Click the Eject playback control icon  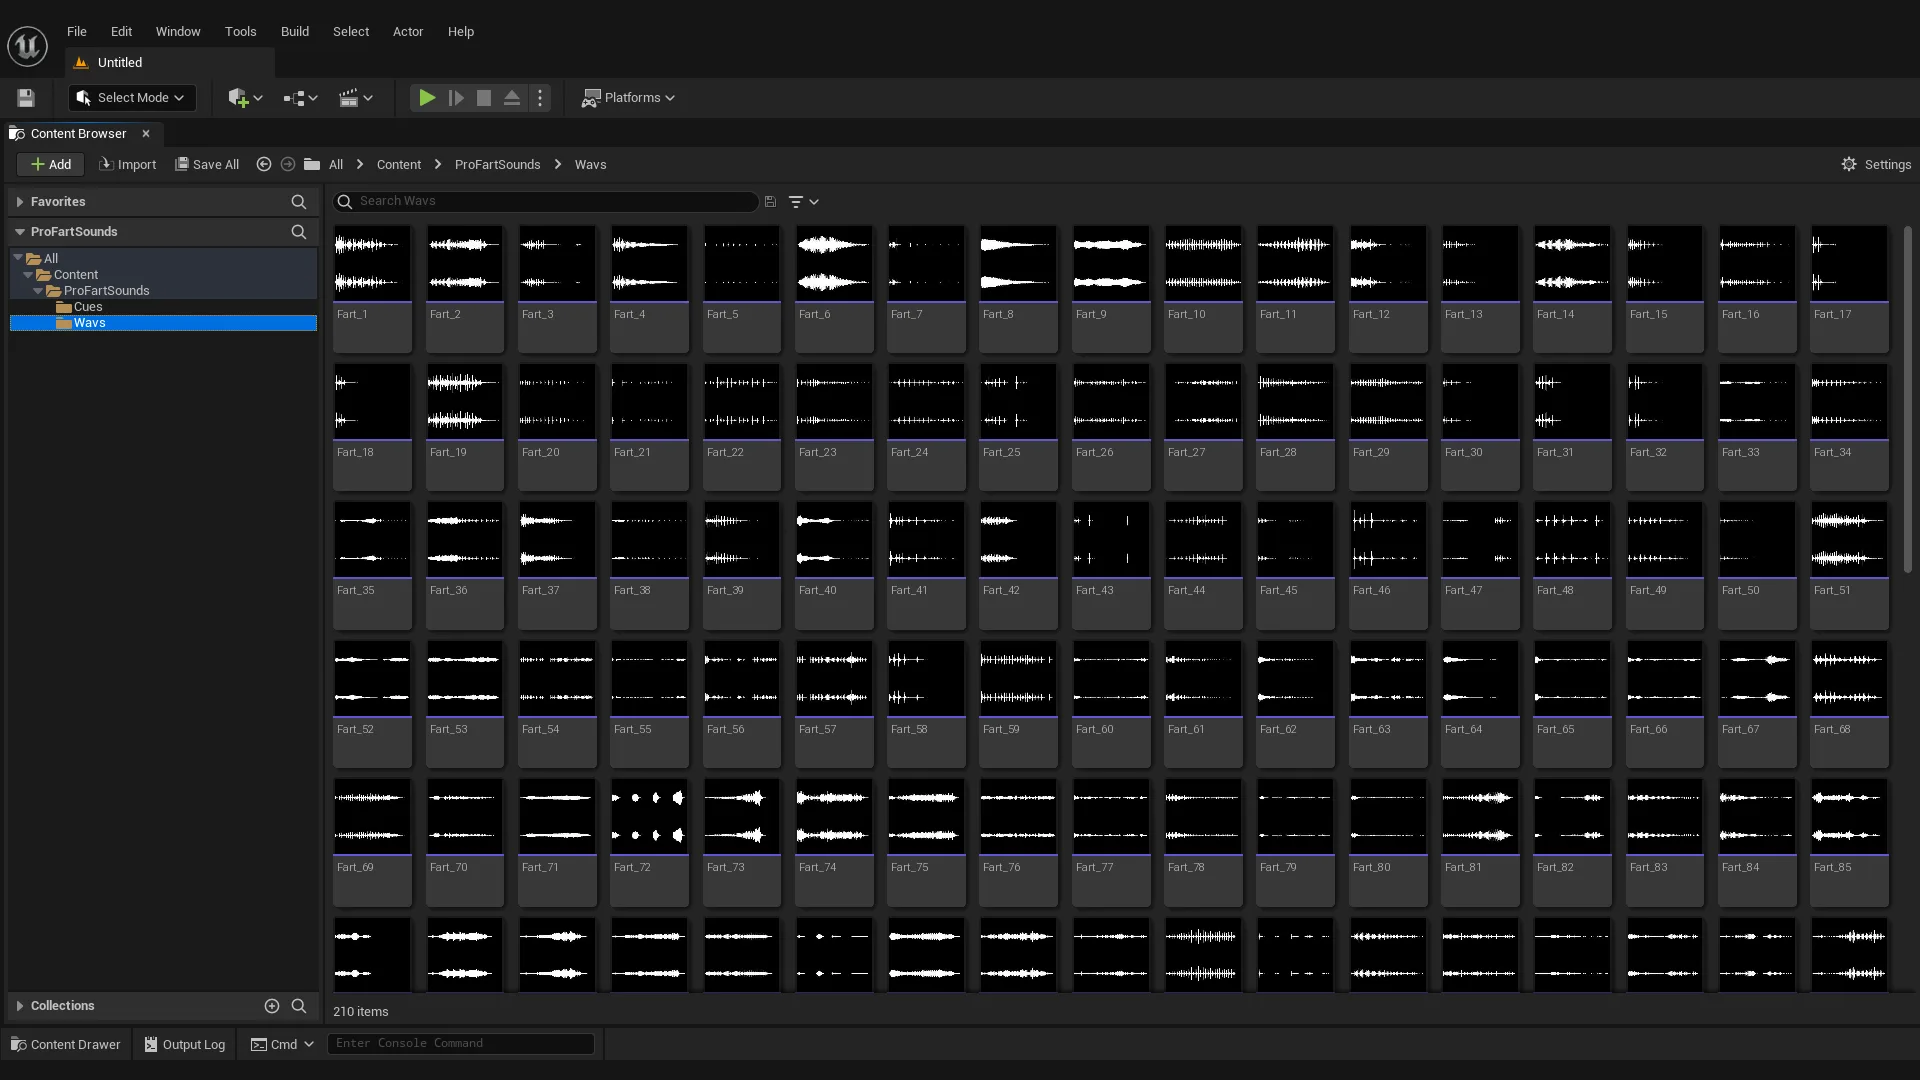[x=511, y=97]
